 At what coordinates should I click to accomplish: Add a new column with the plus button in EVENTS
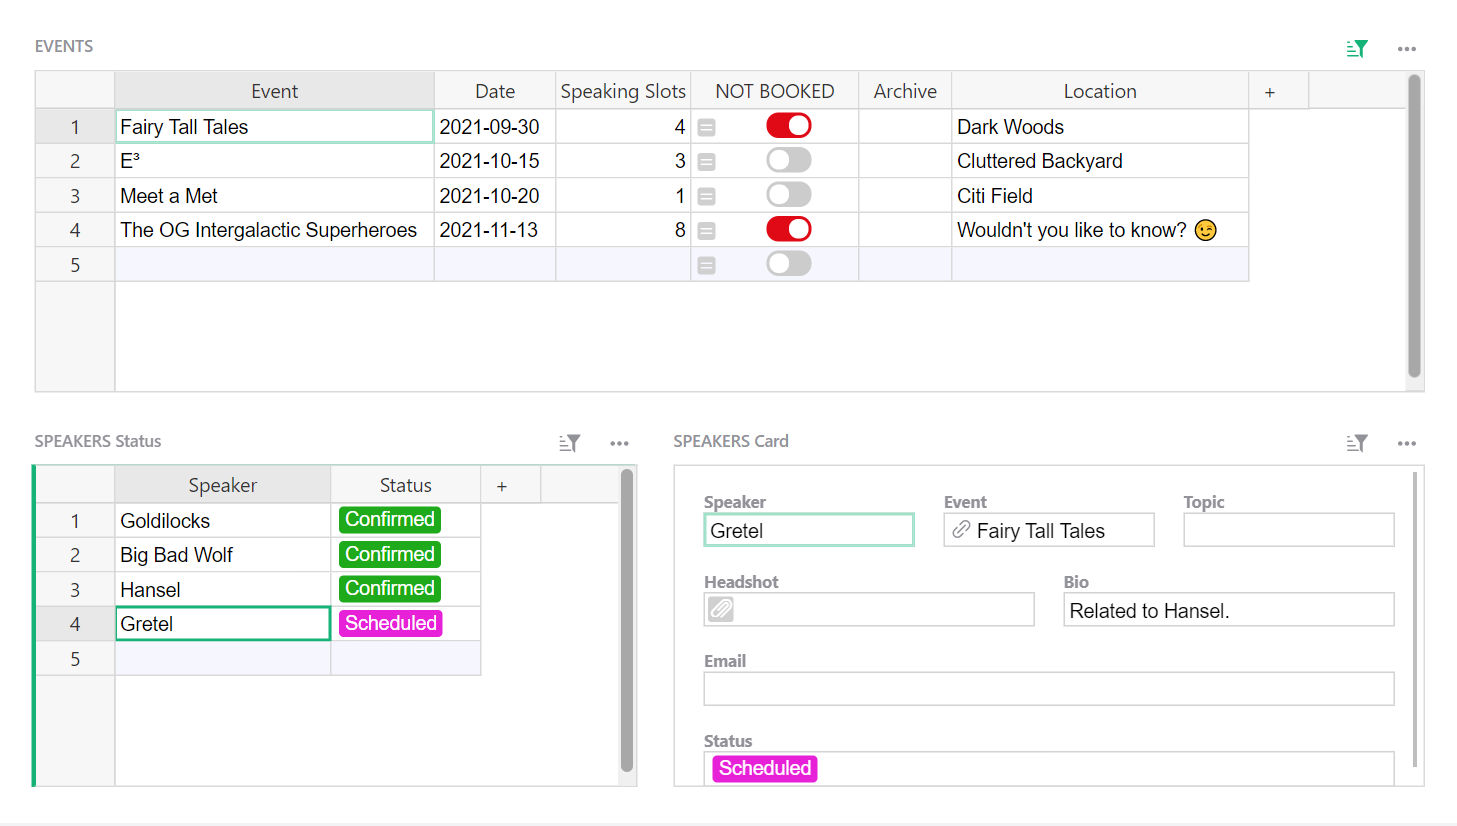click(1268, 90)
